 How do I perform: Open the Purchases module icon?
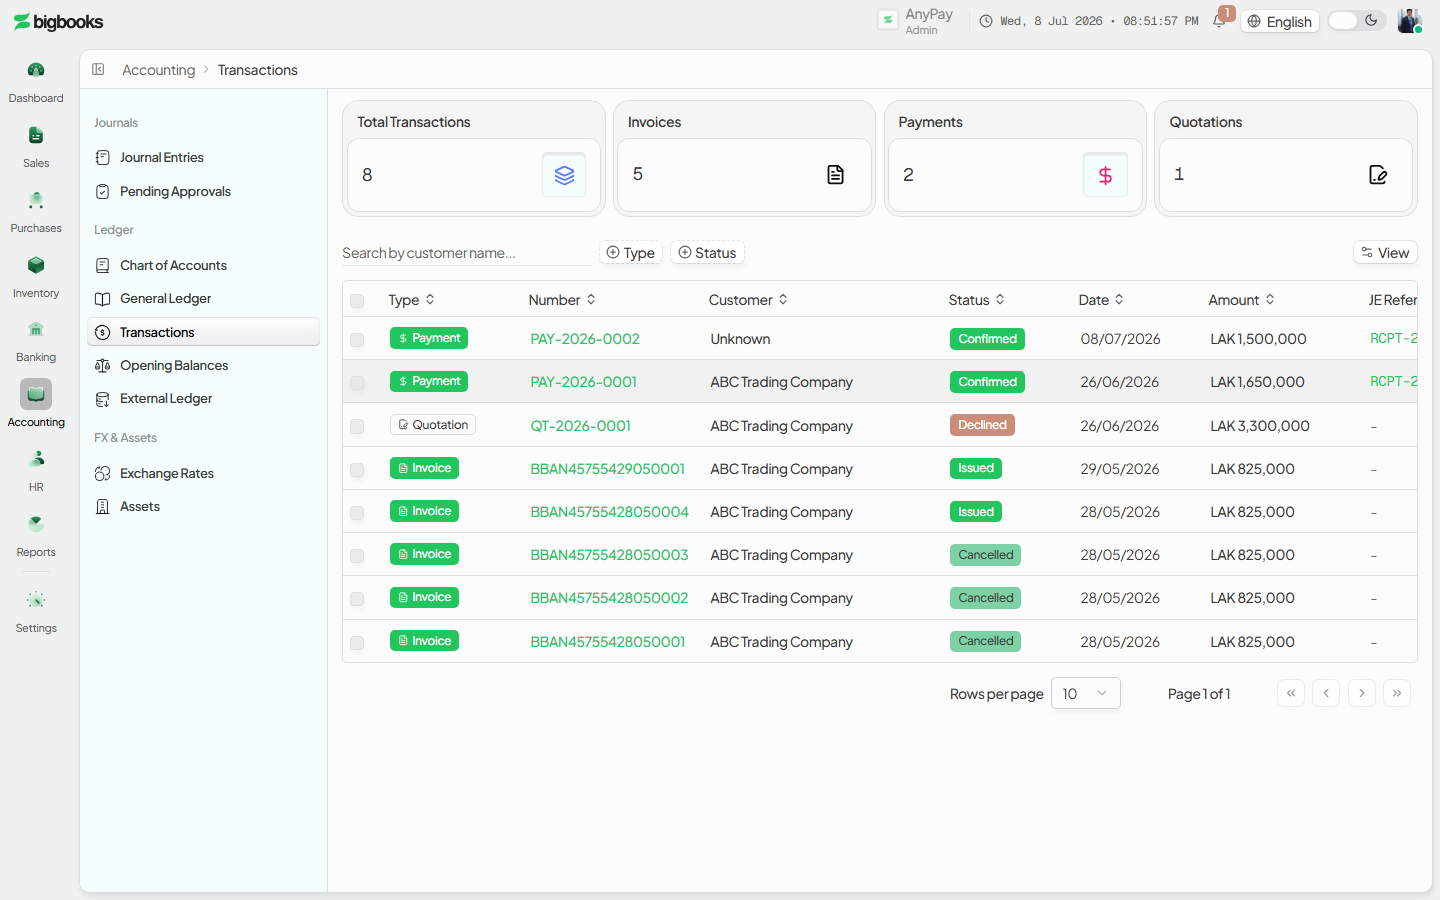click(x=36, y=200)
